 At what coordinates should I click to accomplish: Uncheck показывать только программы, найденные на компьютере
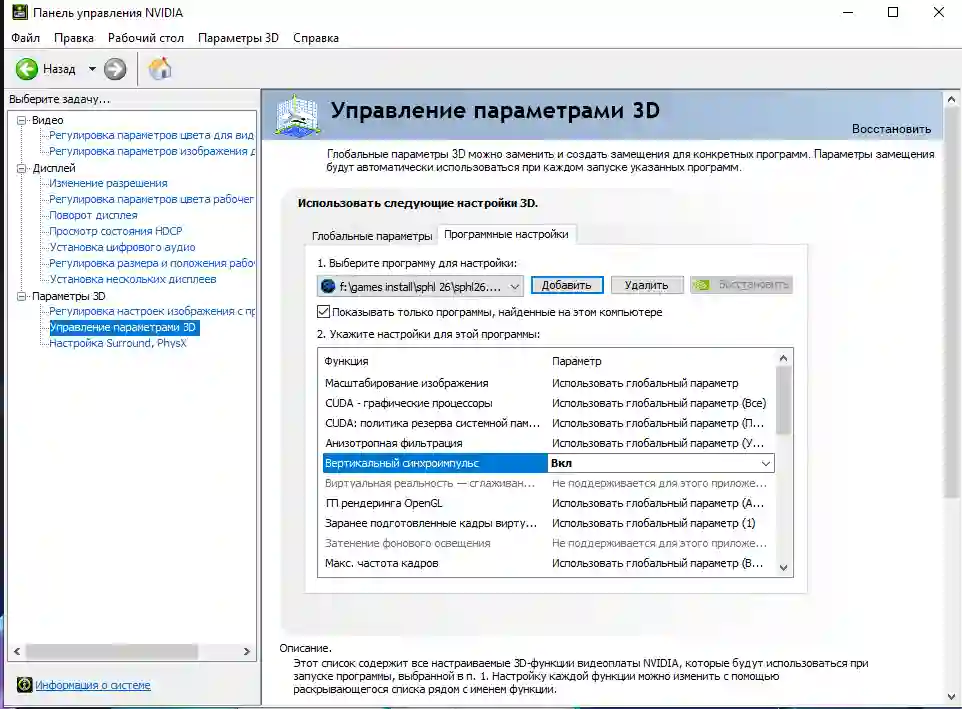(x=324, y=311)
